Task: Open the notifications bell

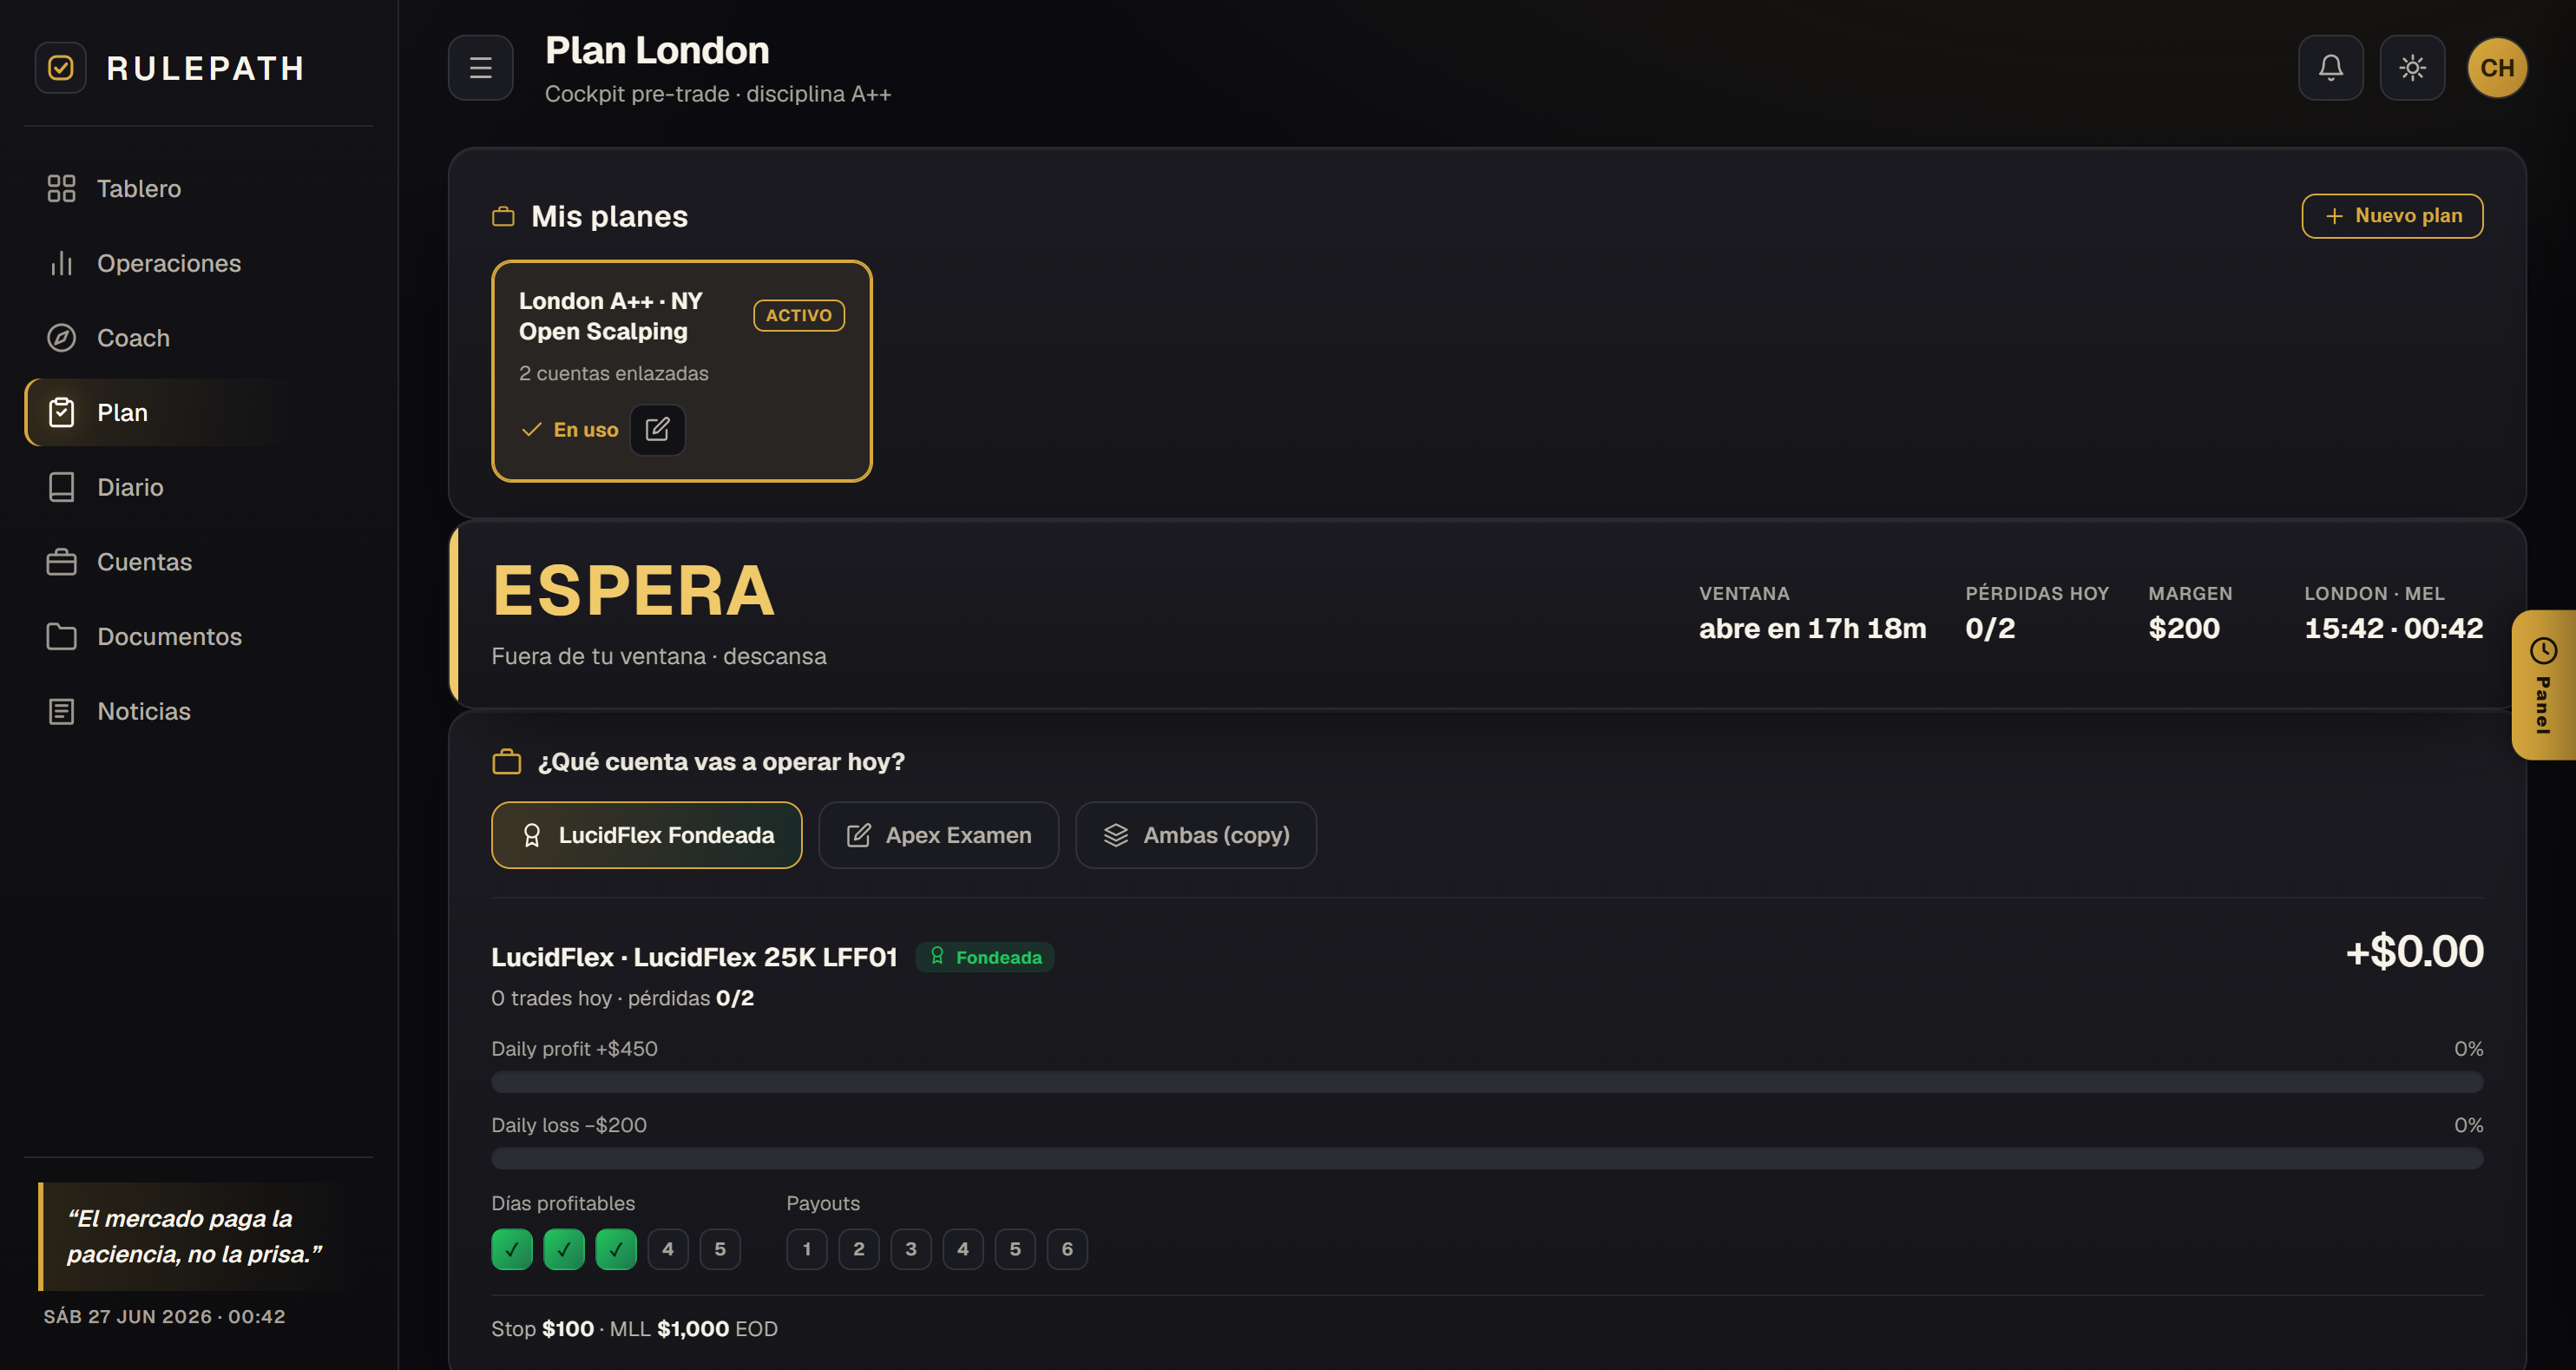Action: pyautogui.click(x=2330, y=68)
